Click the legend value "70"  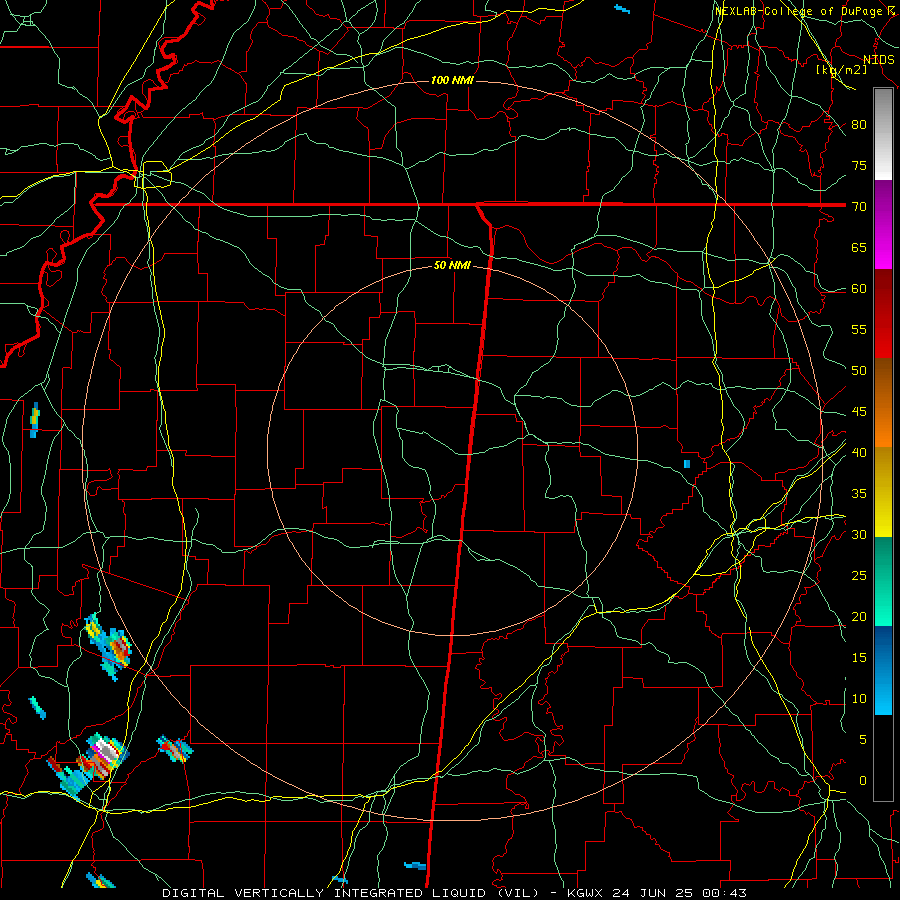[x=859, y=207]
